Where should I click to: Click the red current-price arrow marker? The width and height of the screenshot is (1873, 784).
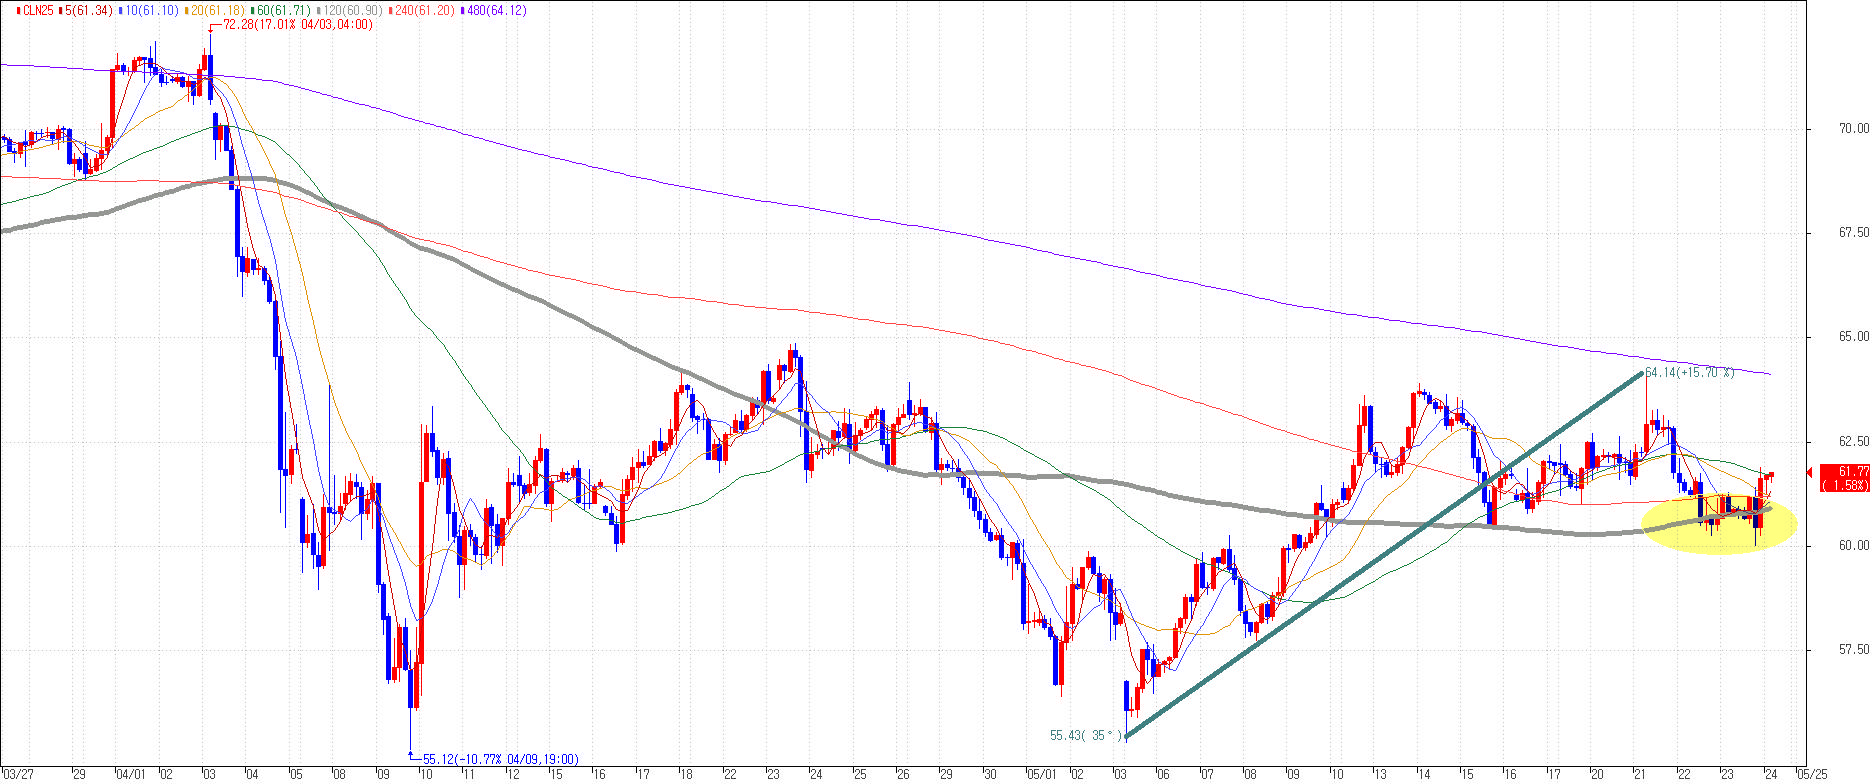tap(1809, 472)
